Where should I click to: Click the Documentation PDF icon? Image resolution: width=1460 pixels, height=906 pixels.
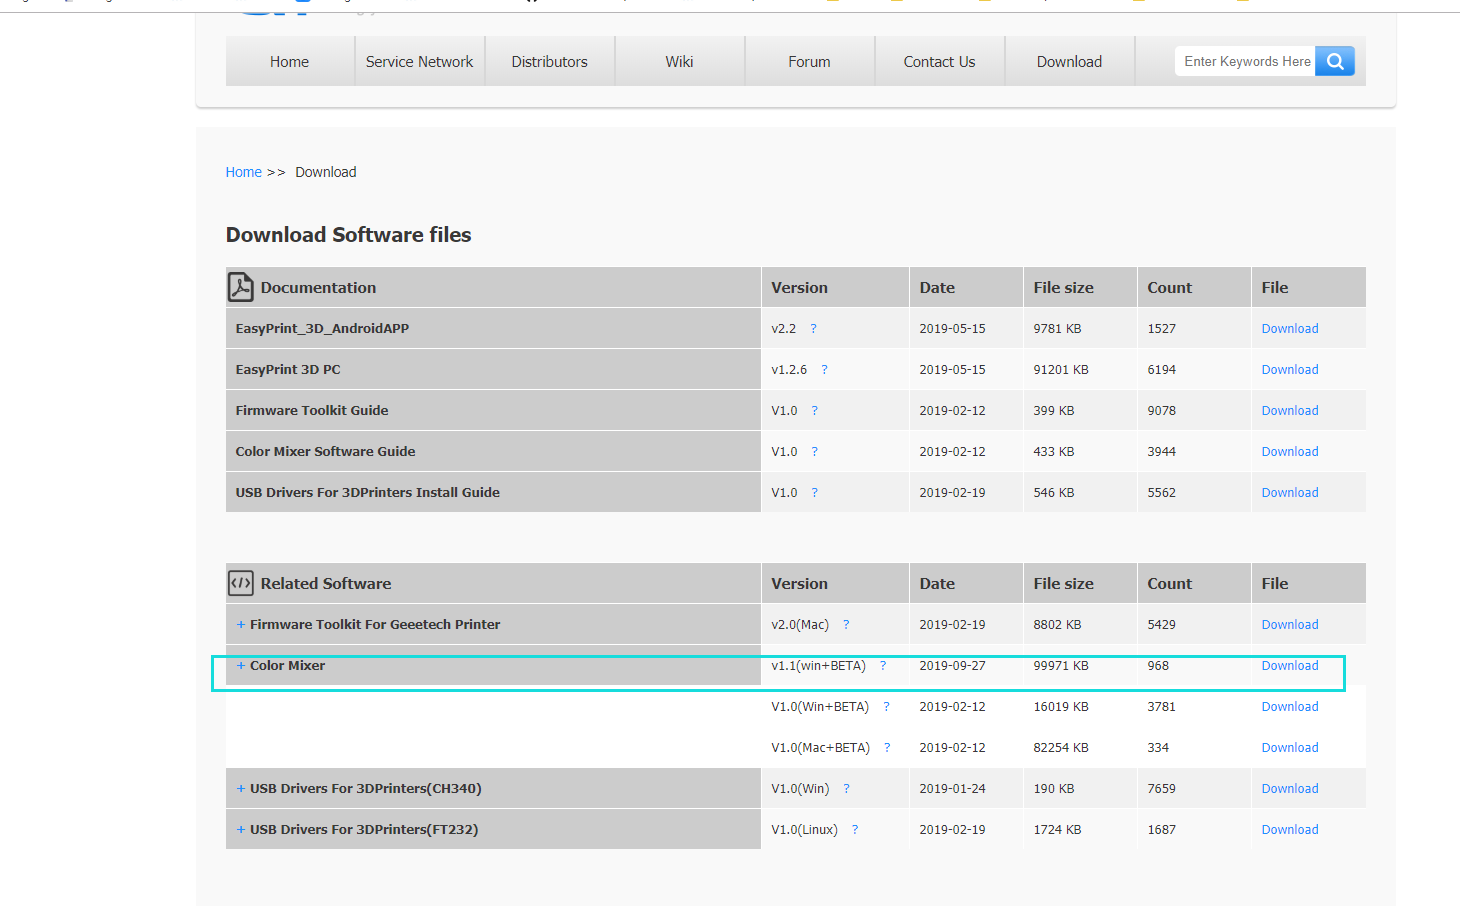click(240, 287)
